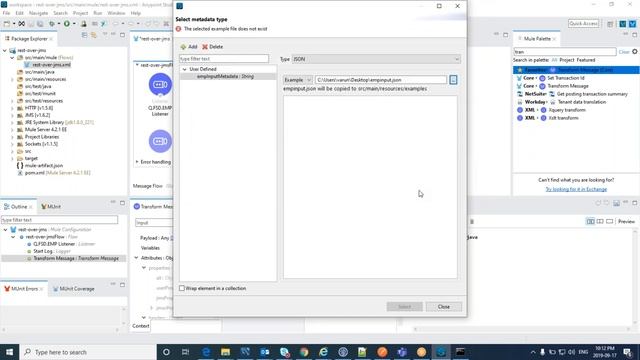Click the Run green toolbar icon

click(x=67, y=24)
